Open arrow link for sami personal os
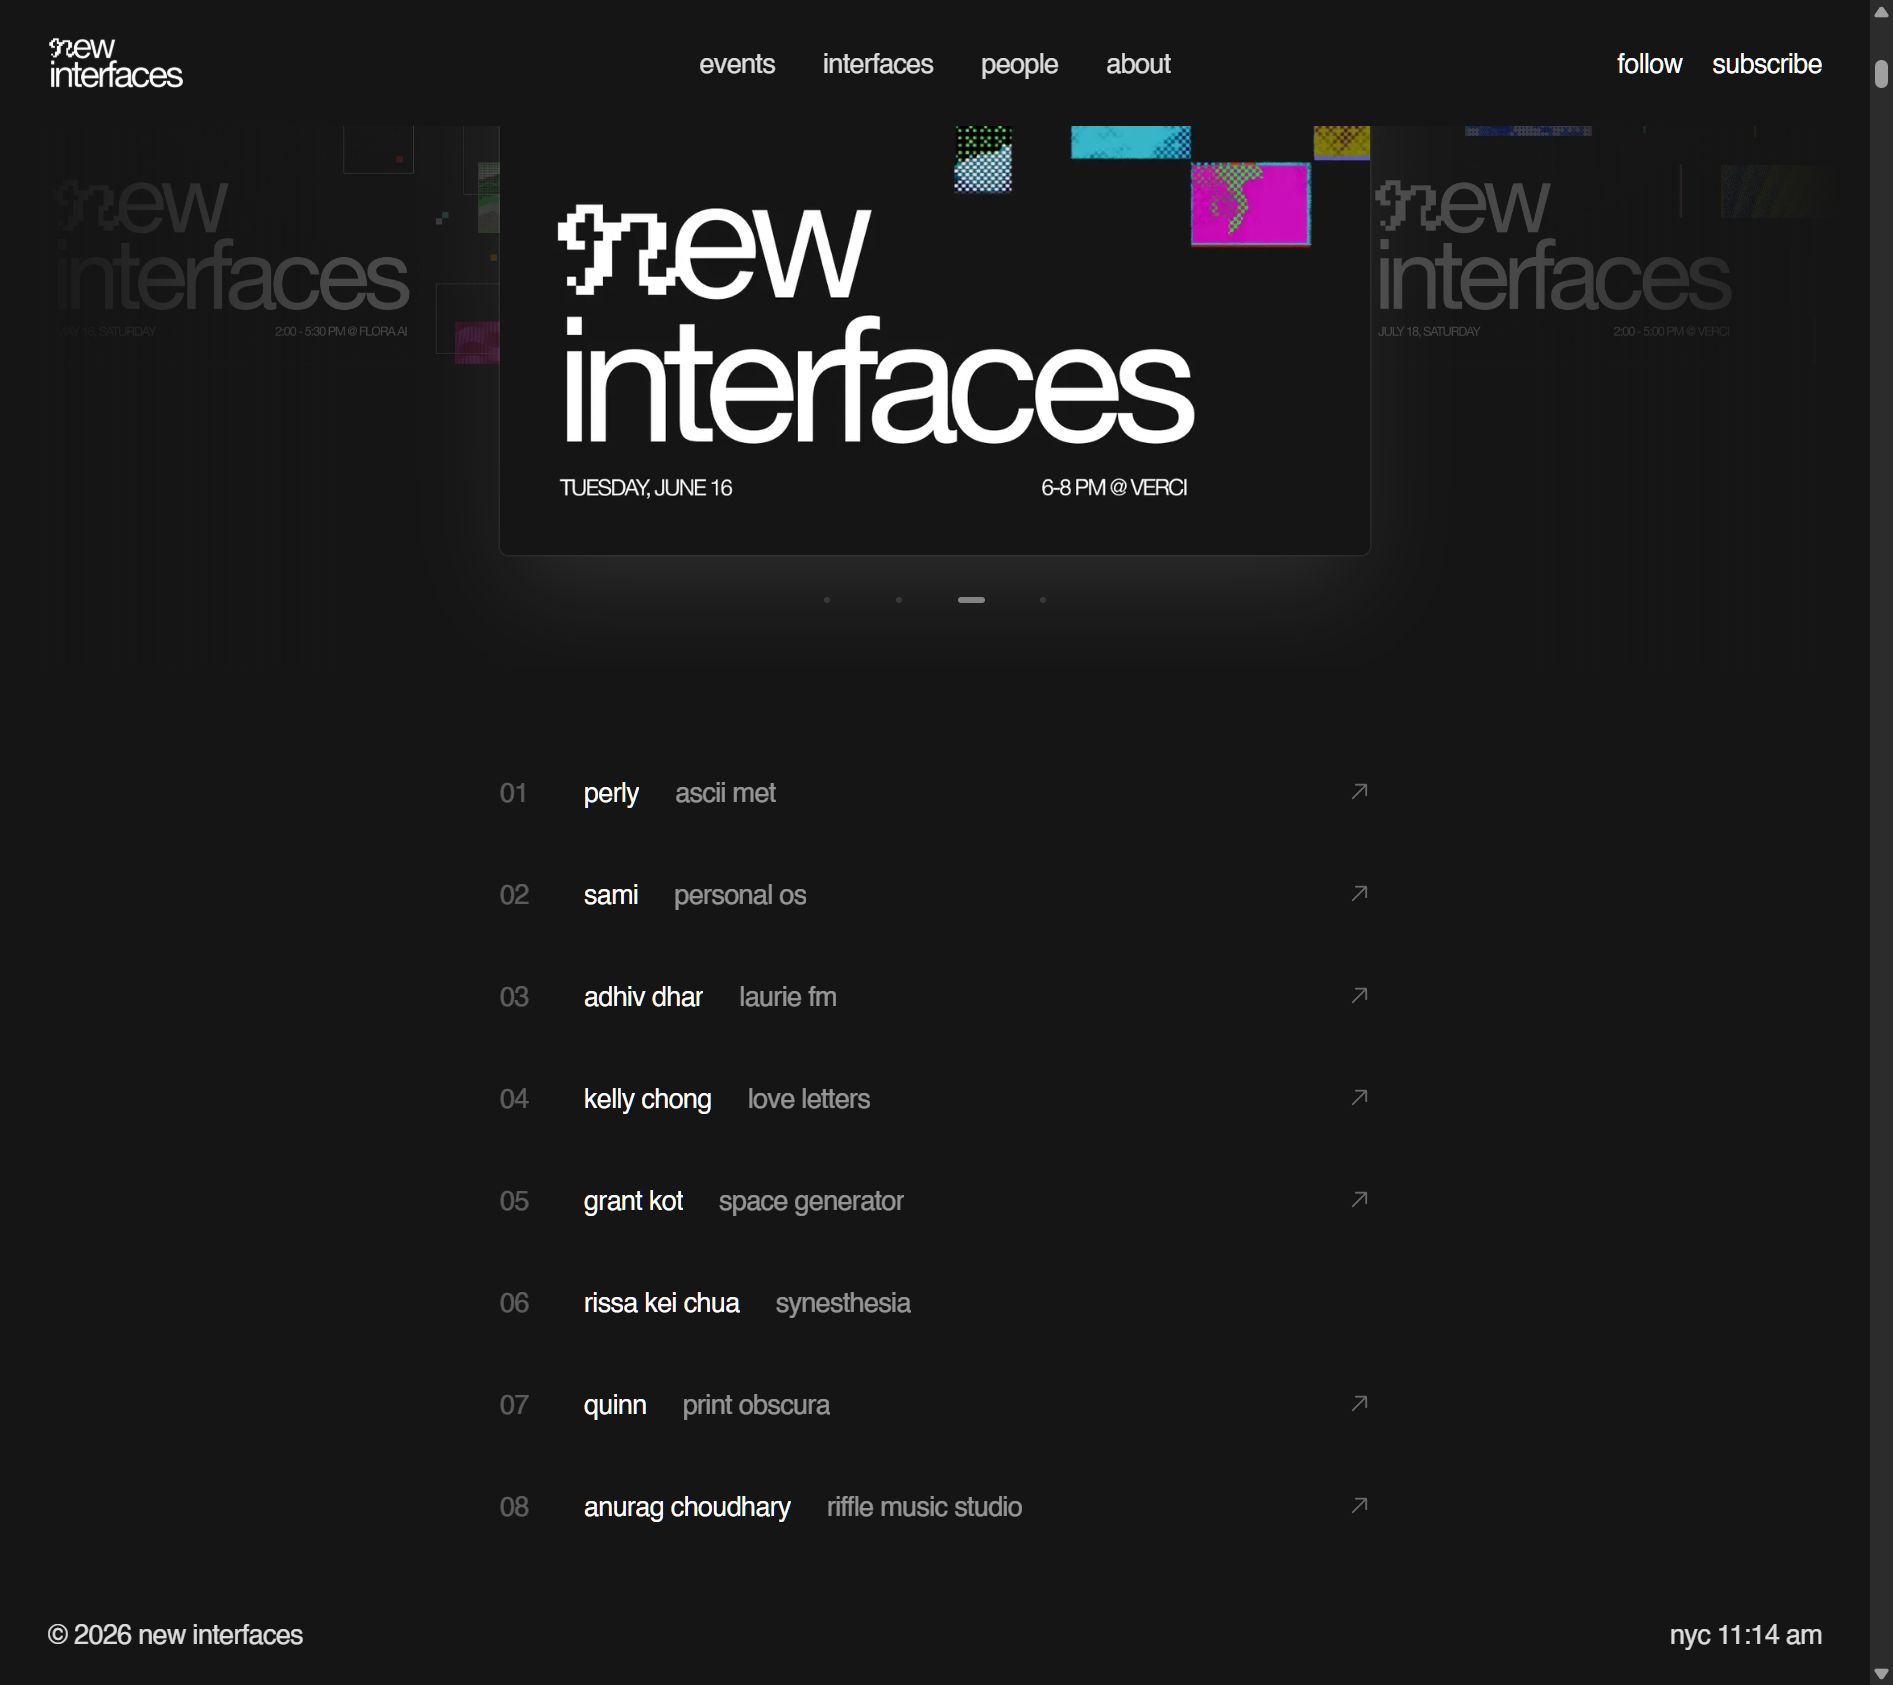Screen dimensions: 1893x1685 (1359, 894)
